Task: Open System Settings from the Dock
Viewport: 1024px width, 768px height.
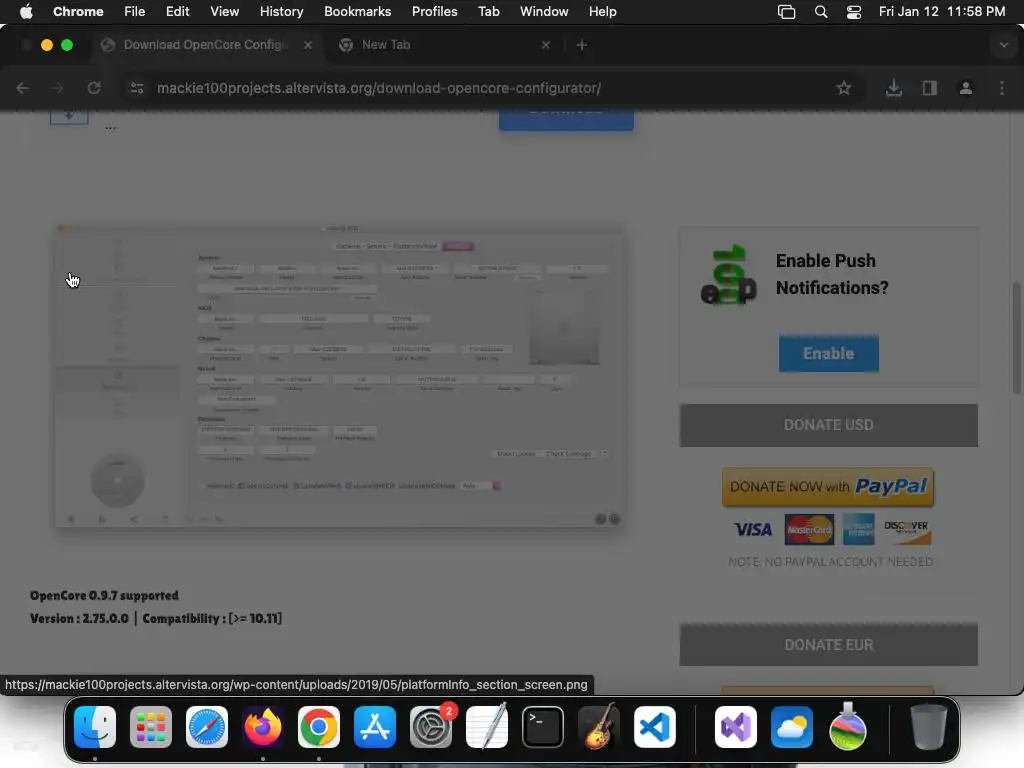Action: click(x=431, y=727)
